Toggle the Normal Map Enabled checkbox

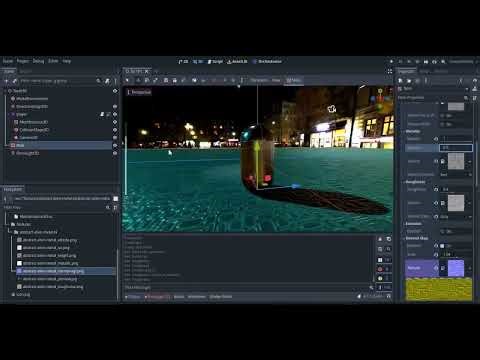[x=442, y=246]
